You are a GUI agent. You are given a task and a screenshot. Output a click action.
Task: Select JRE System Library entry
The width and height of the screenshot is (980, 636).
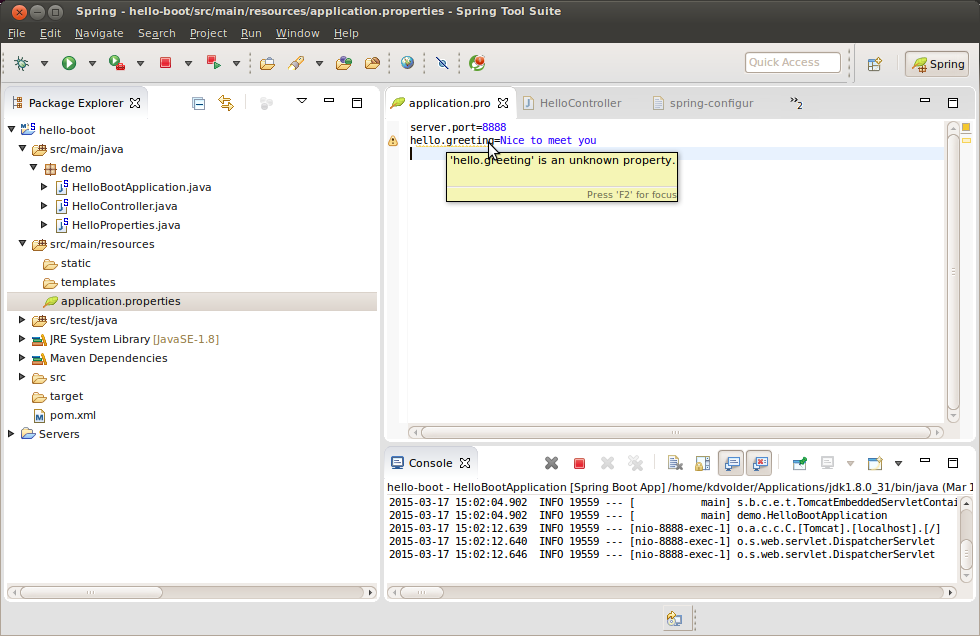134,339
